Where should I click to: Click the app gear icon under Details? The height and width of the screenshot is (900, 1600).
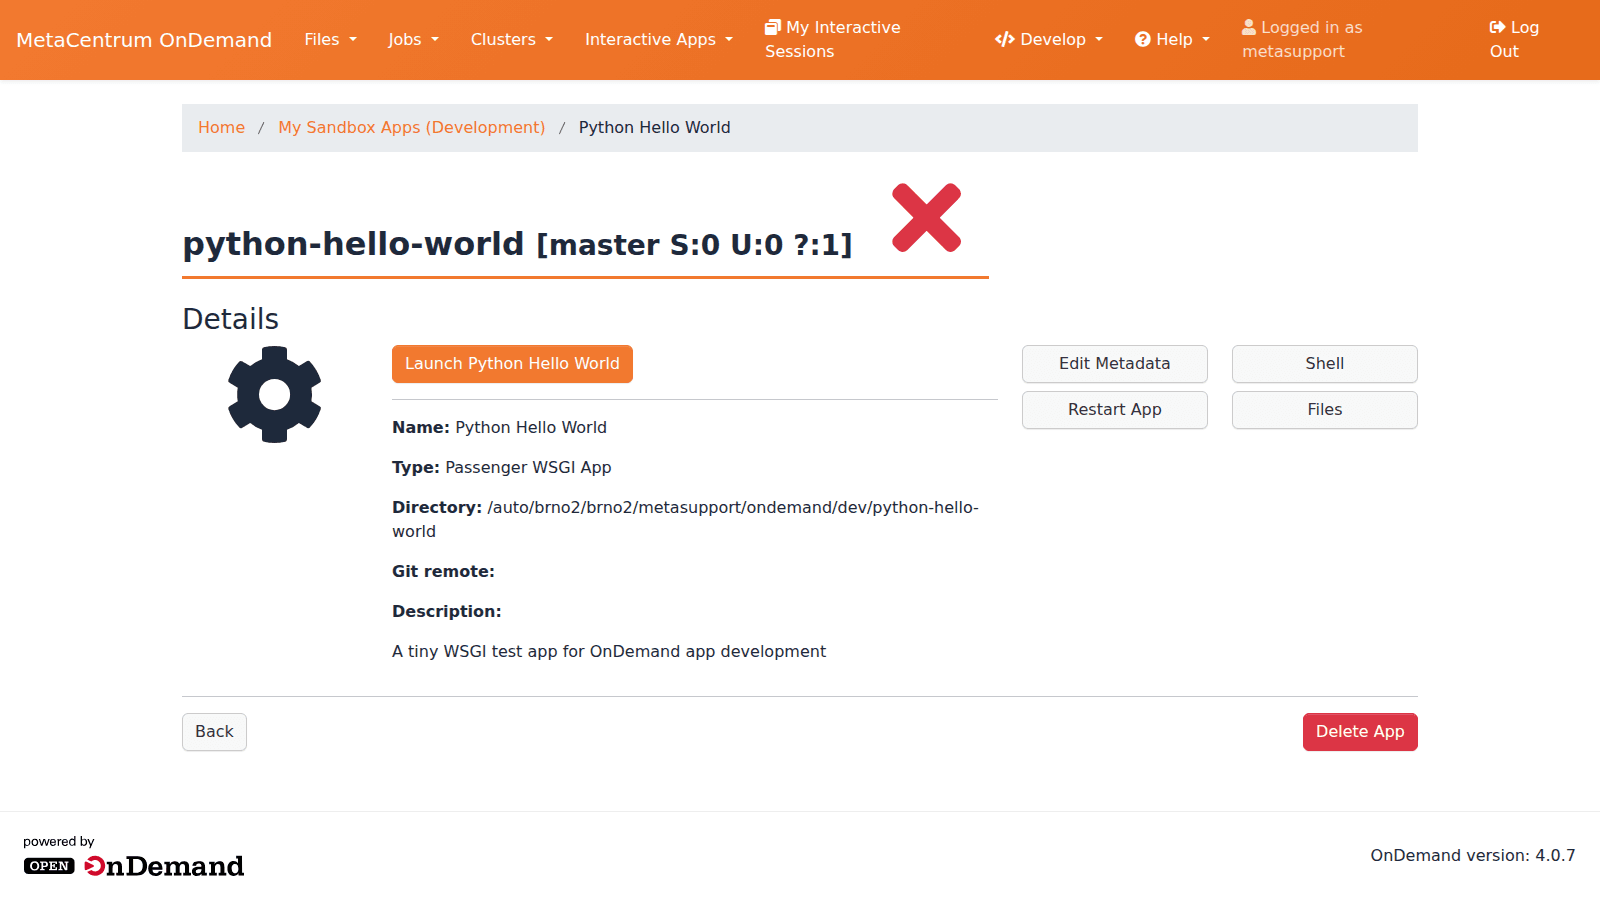click(x=275, y=394)
